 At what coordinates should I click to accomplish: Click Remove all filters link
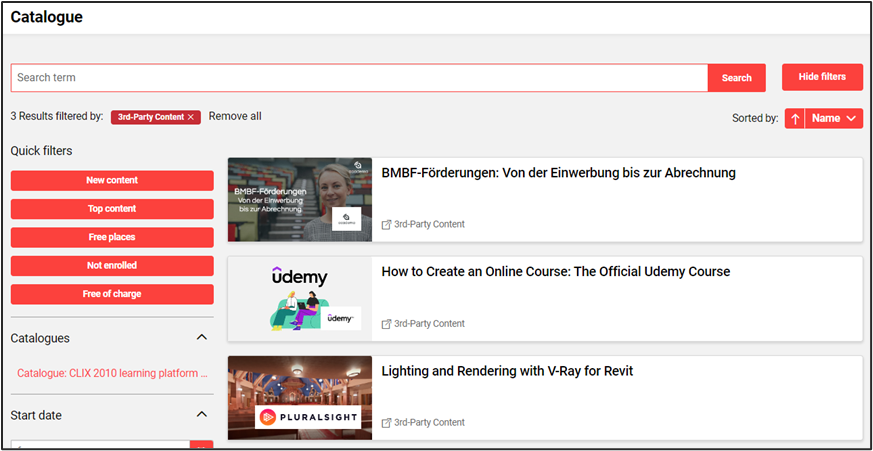235,116
